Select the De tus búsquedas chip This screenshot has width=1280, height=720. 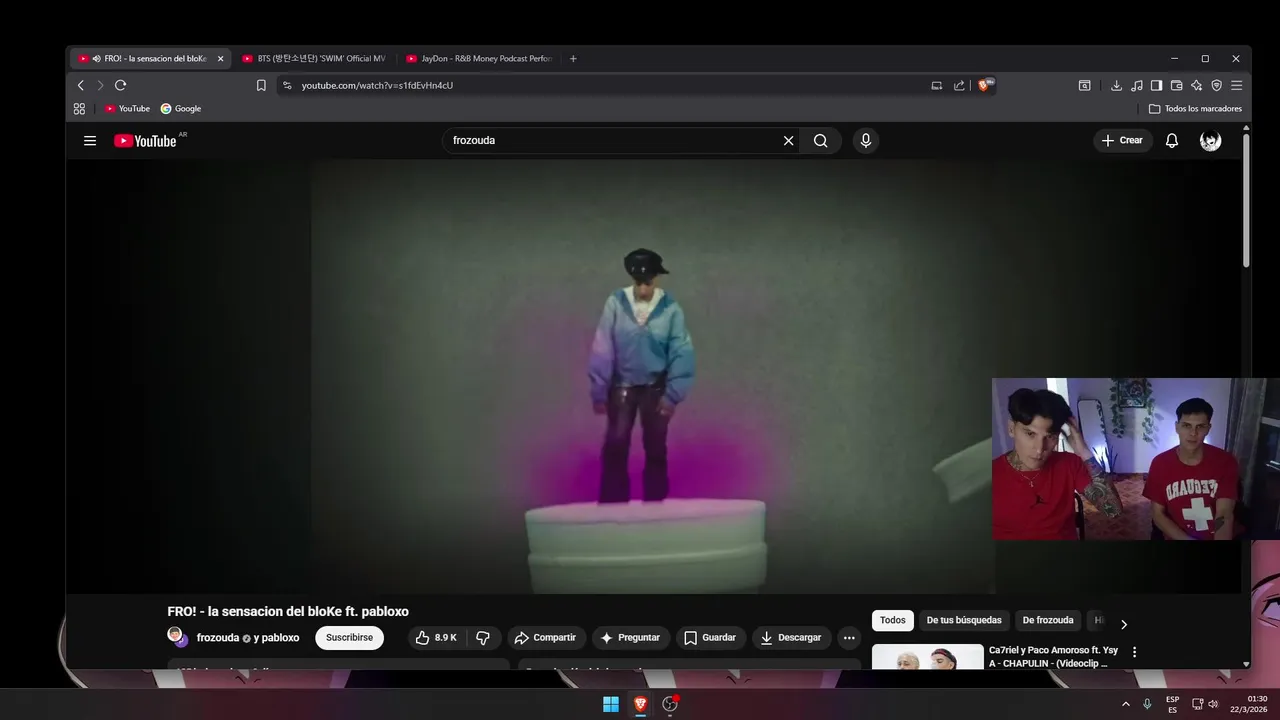point(964,621)
